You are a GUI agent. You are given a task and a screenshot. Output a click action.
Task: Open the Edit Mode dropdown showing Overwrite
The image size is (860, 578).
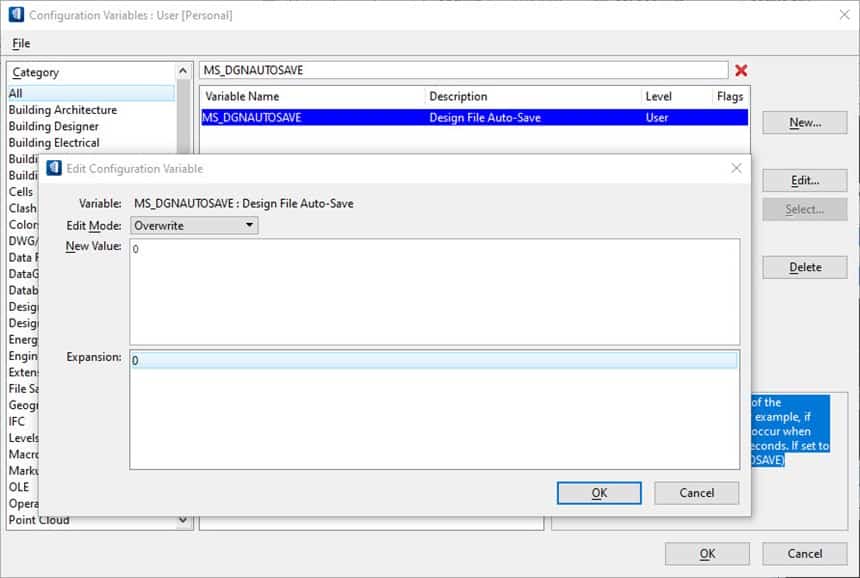(x=247, y=225)
